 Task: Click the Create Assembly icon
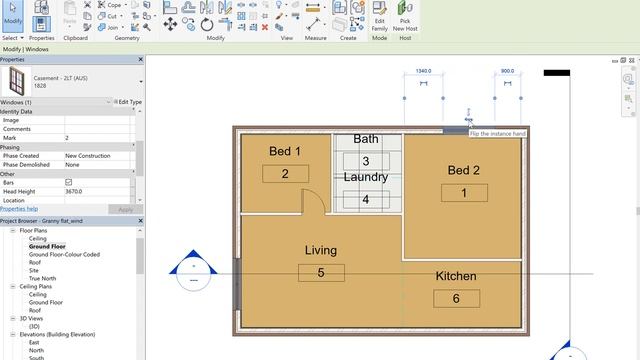coord(339,7)
